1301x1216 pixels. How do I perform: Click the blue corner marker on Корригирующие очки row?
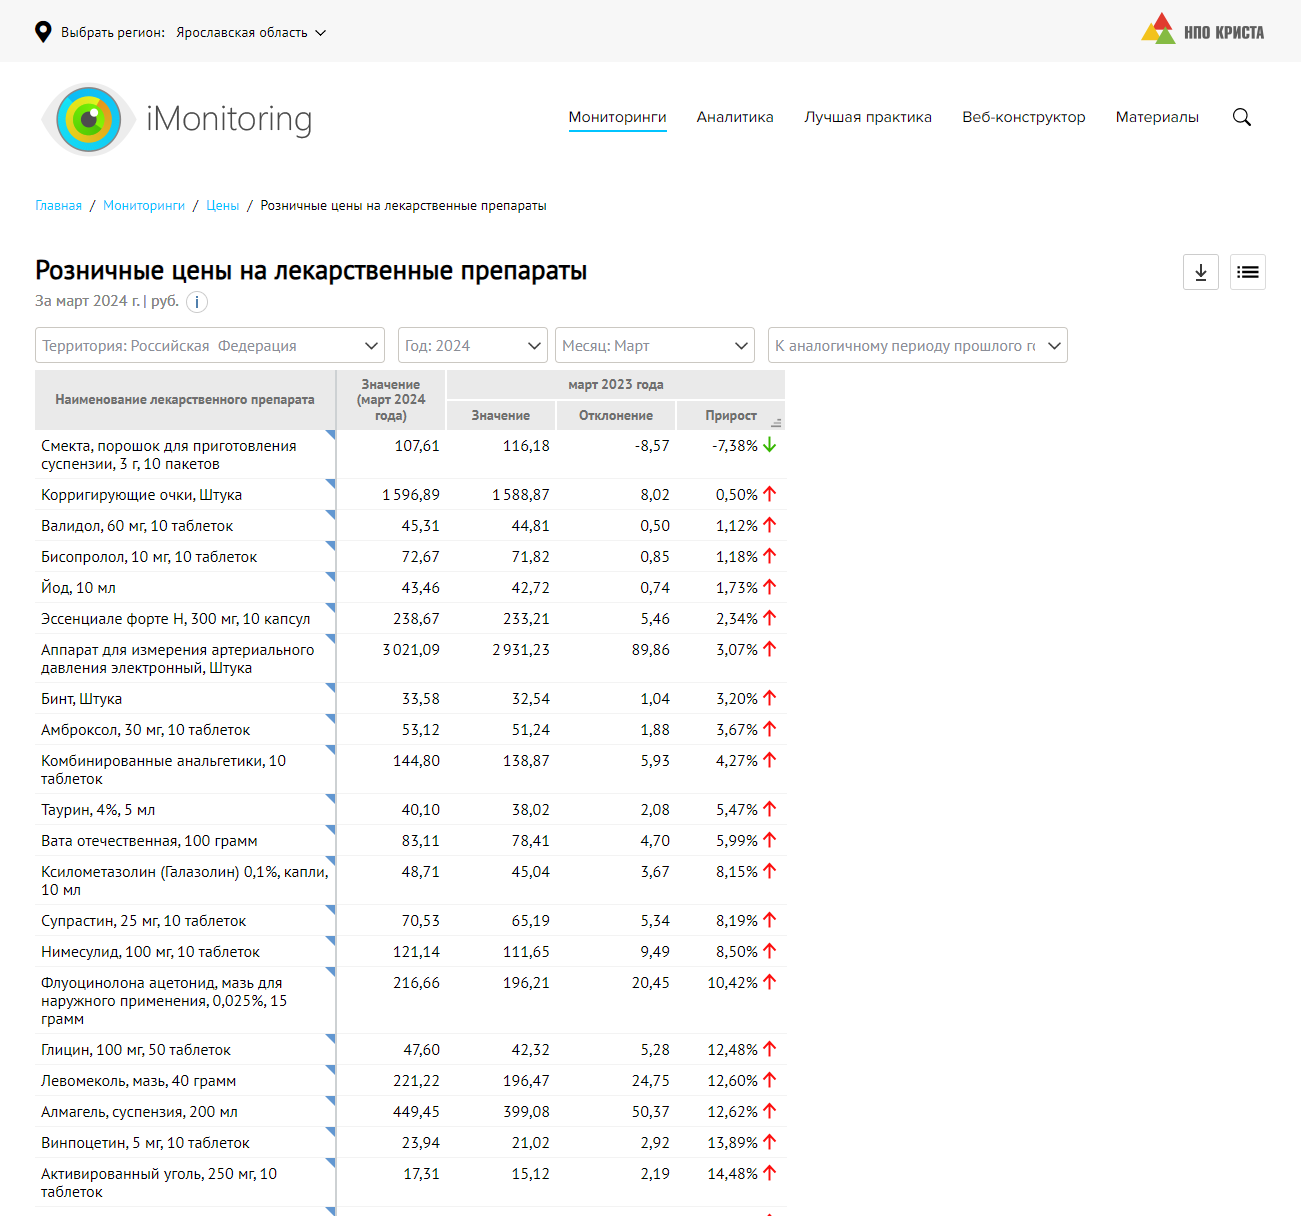point(331,484)
